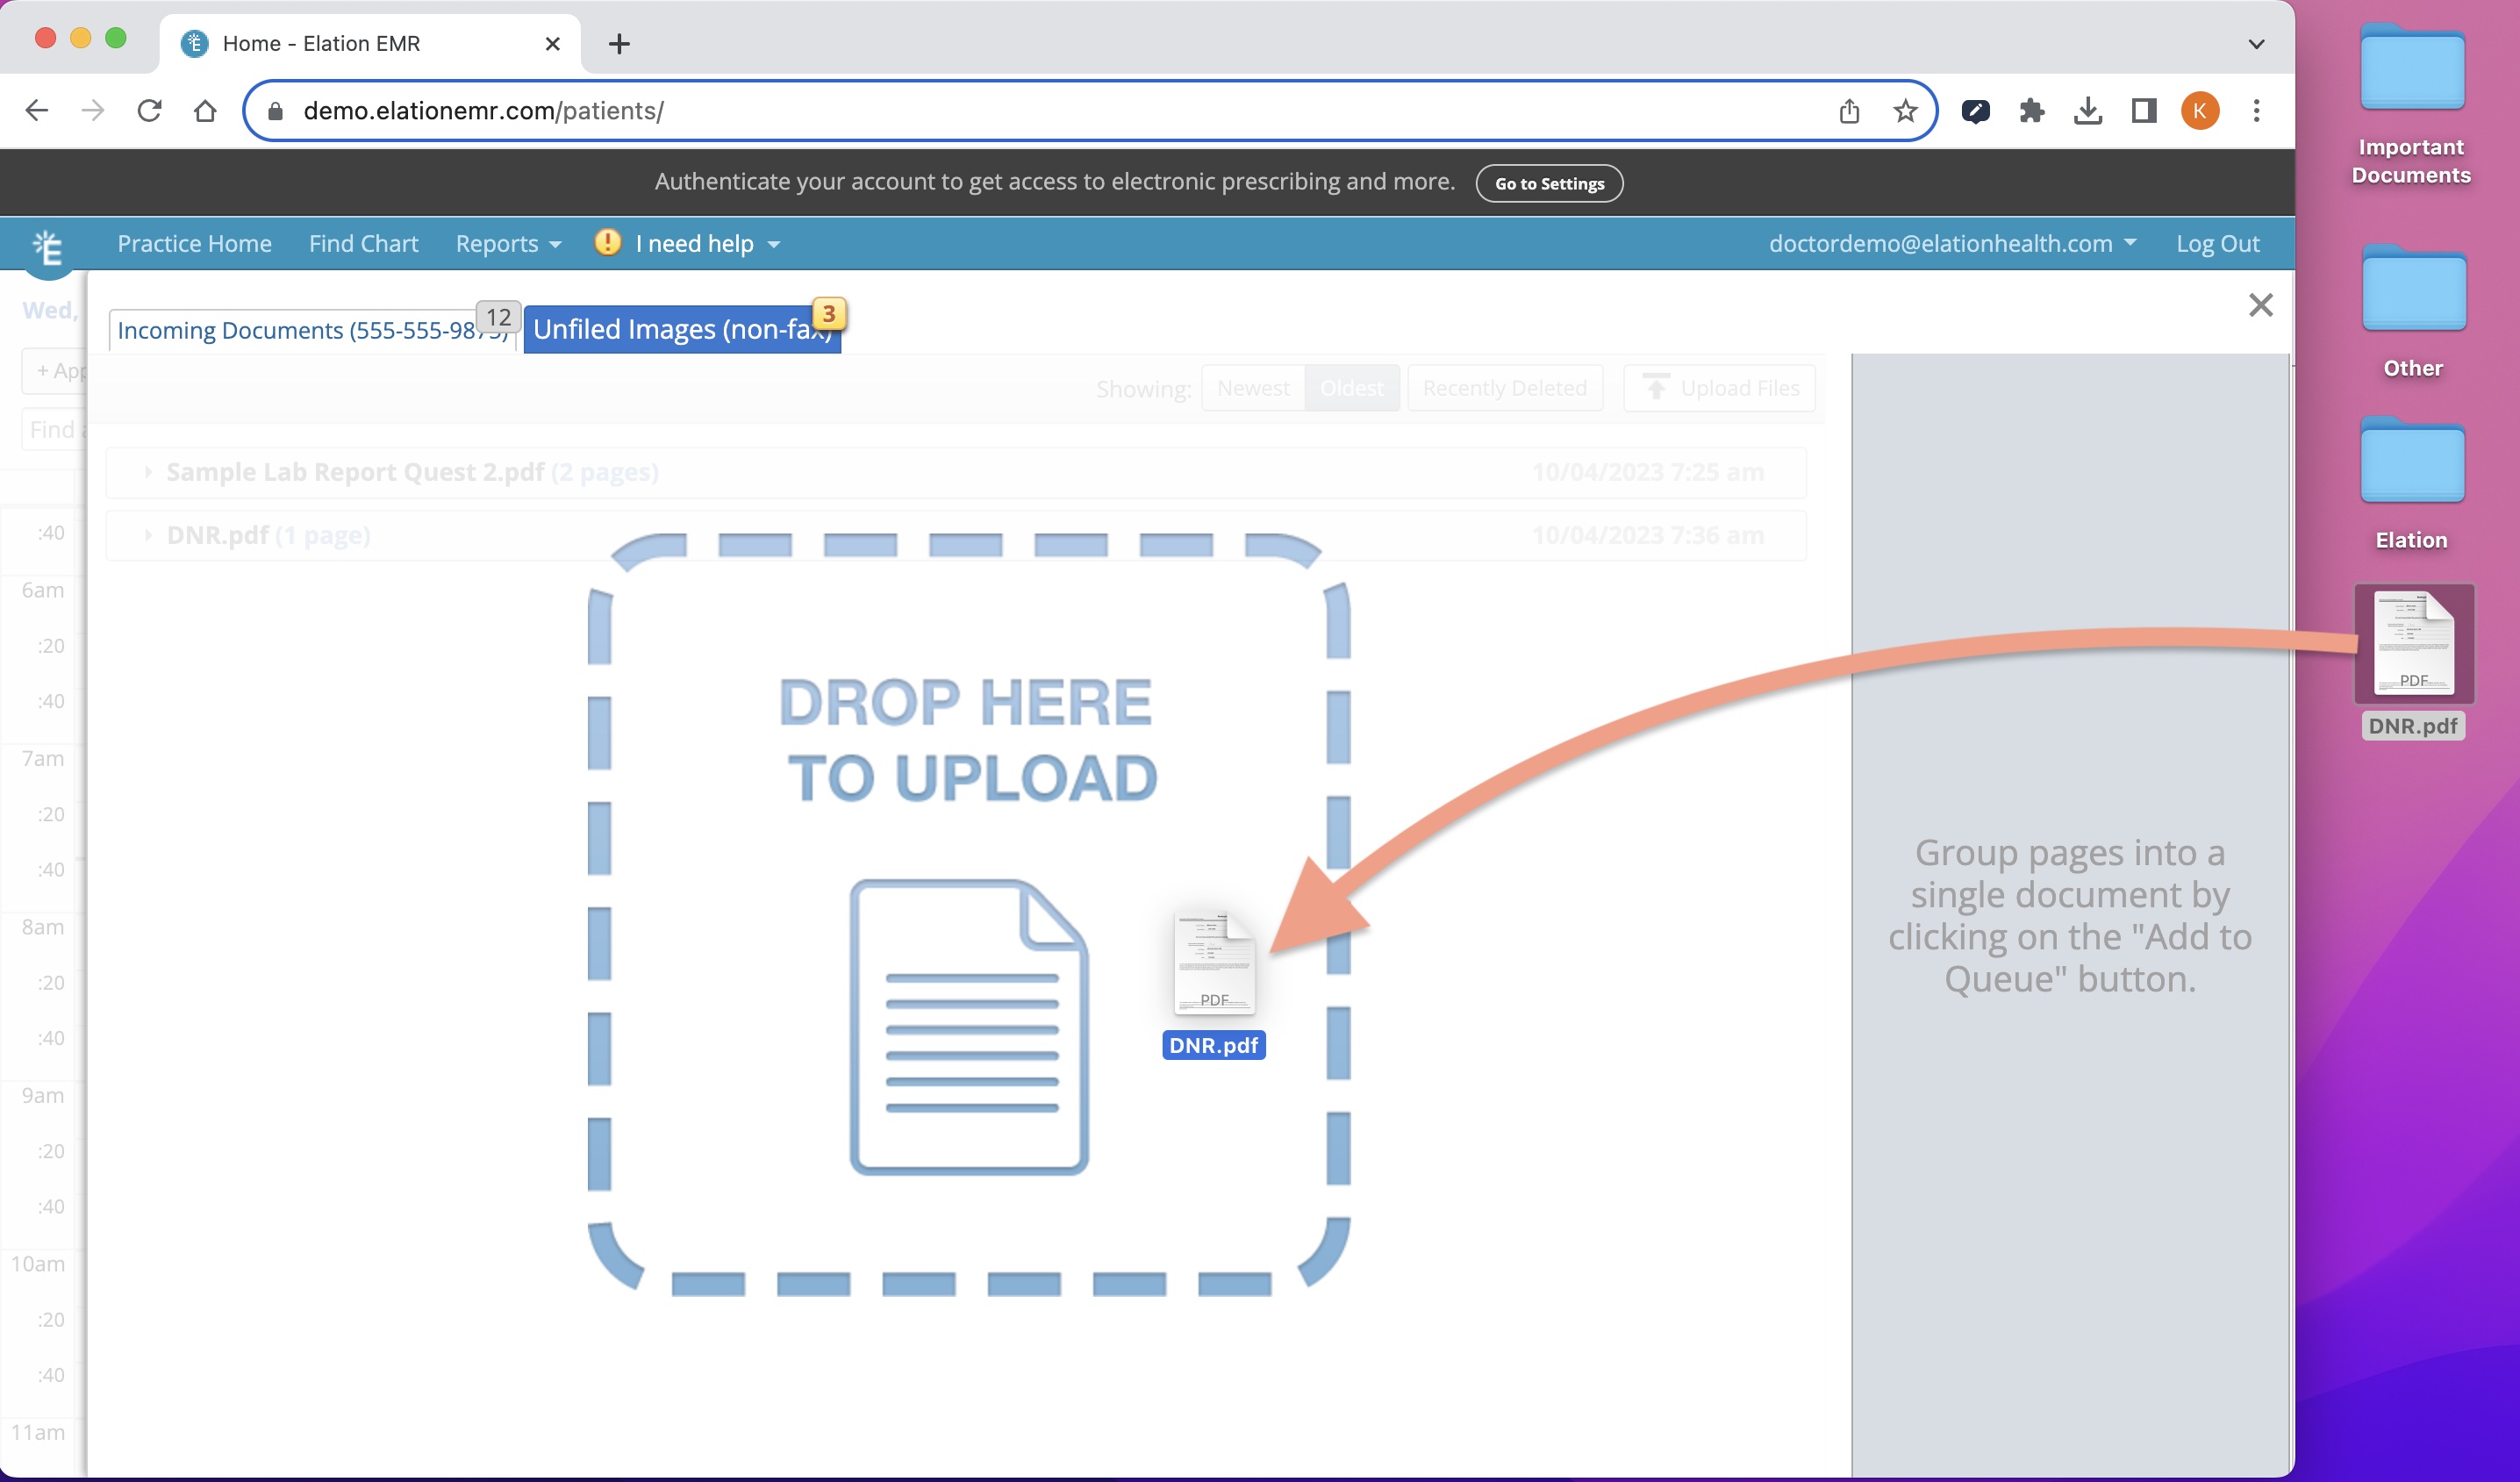Expand Sample Lab Report Quest 2.pdf row
2520x1482 pixels.
point(147,472)
